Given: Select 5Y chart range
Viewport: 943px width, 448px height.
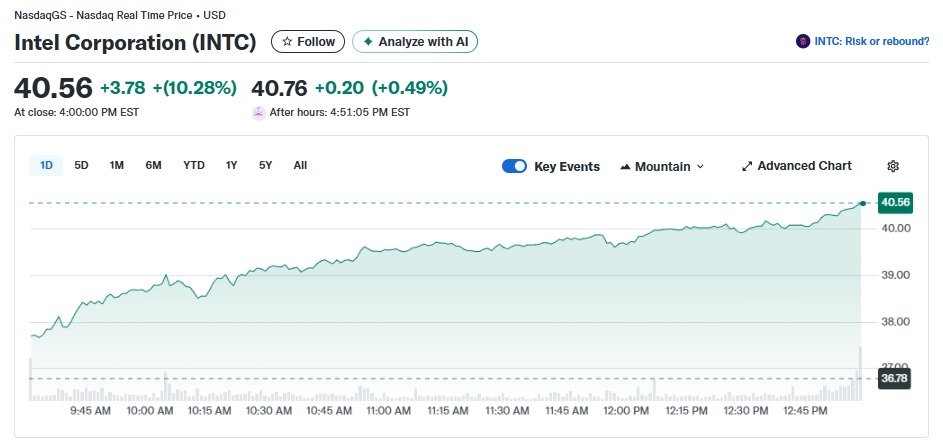Looking at the screenshot, I should [265, 165].
